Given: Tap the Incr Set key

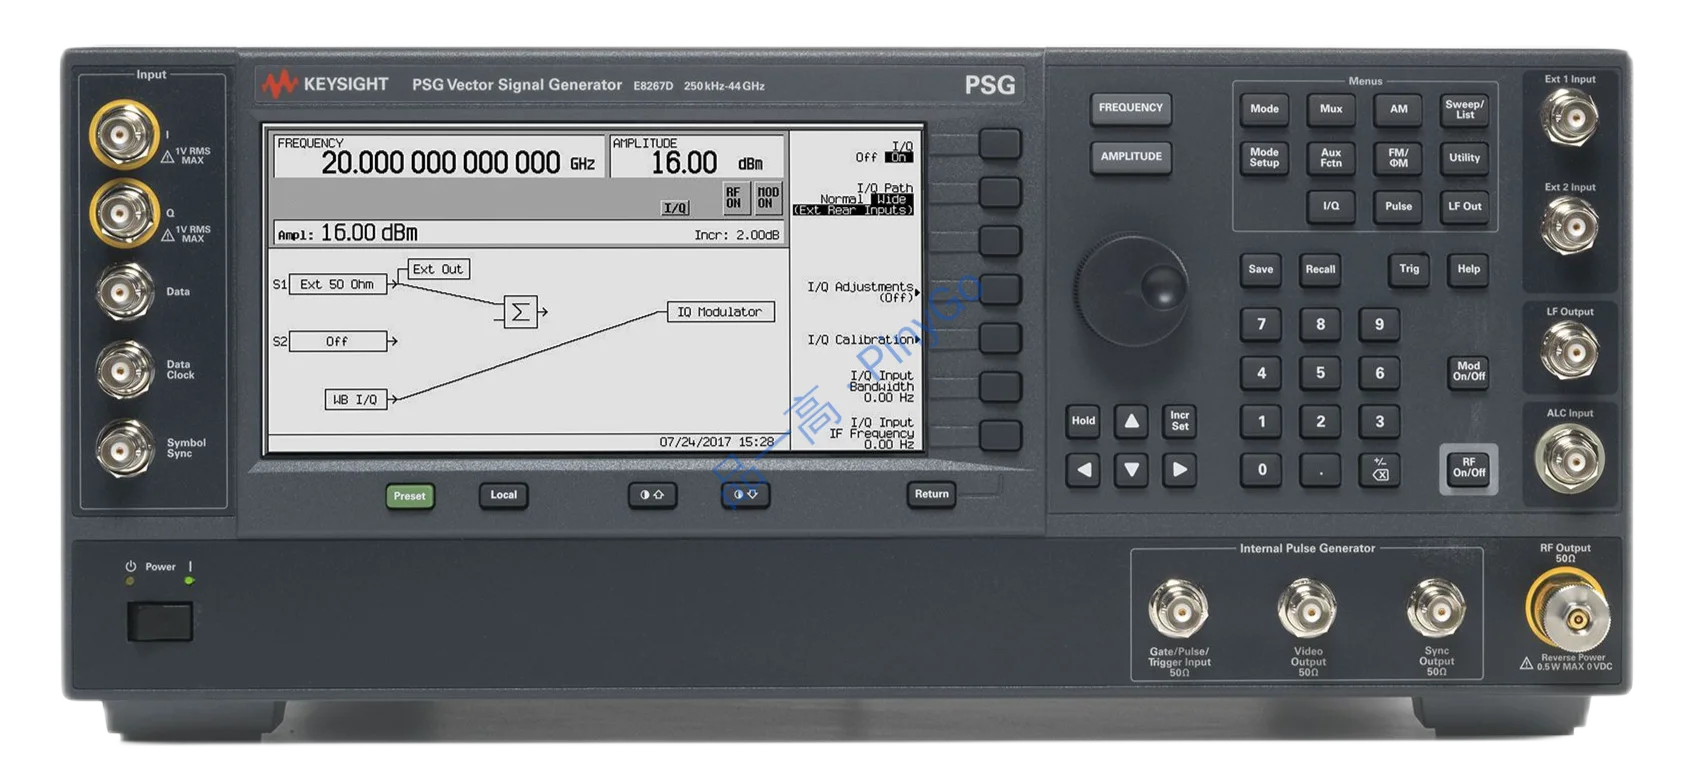Looking at the screenshot, I should [1180, 421].
